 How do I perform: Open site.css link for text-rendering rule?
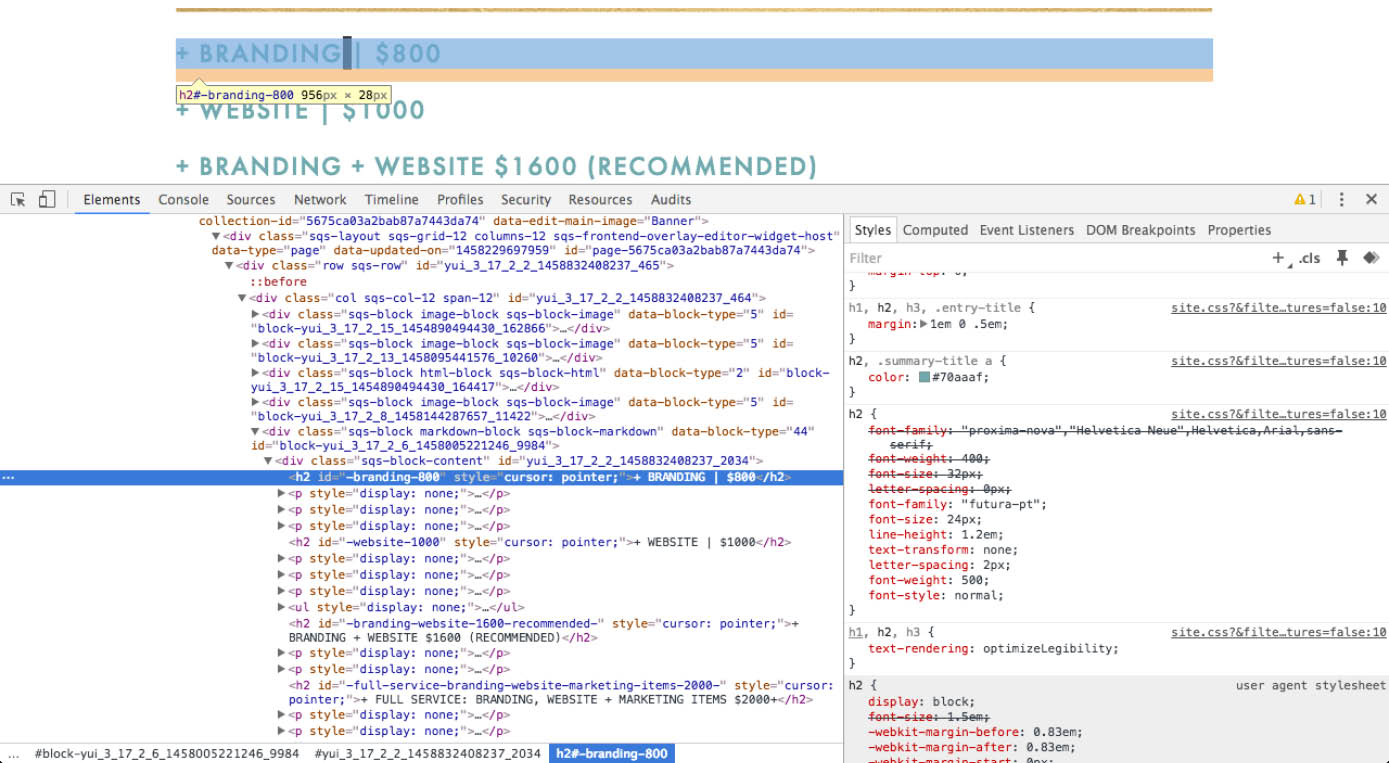1279,632
